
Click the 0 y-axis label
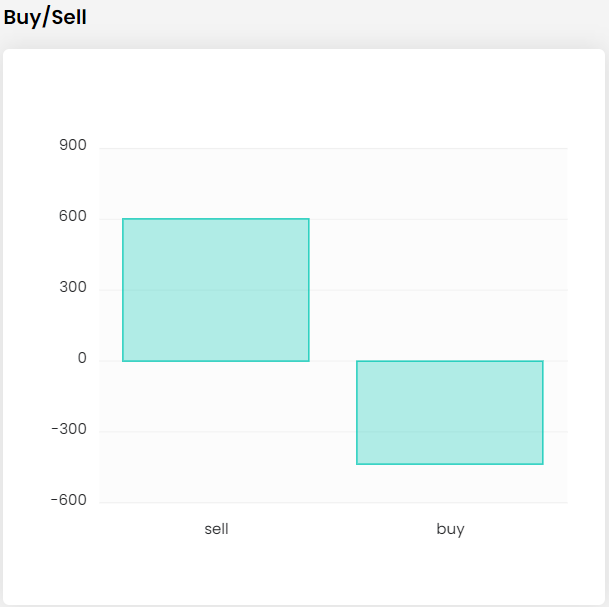[82, 359]
